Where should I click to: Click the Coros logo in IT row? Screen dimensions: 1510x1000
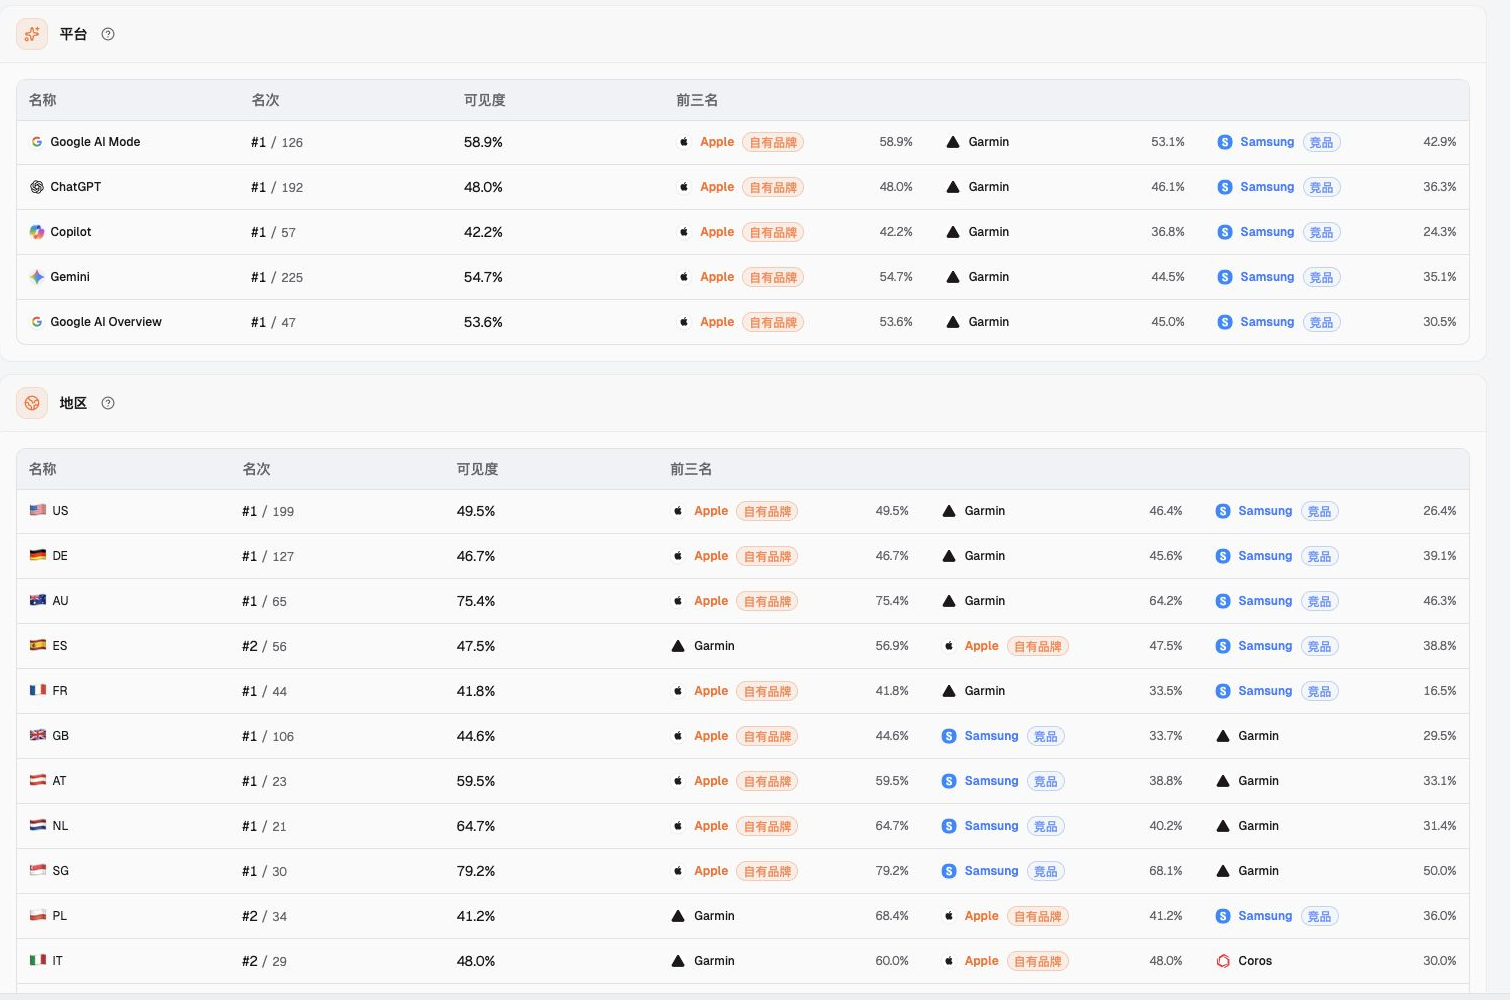[1223, 961]
